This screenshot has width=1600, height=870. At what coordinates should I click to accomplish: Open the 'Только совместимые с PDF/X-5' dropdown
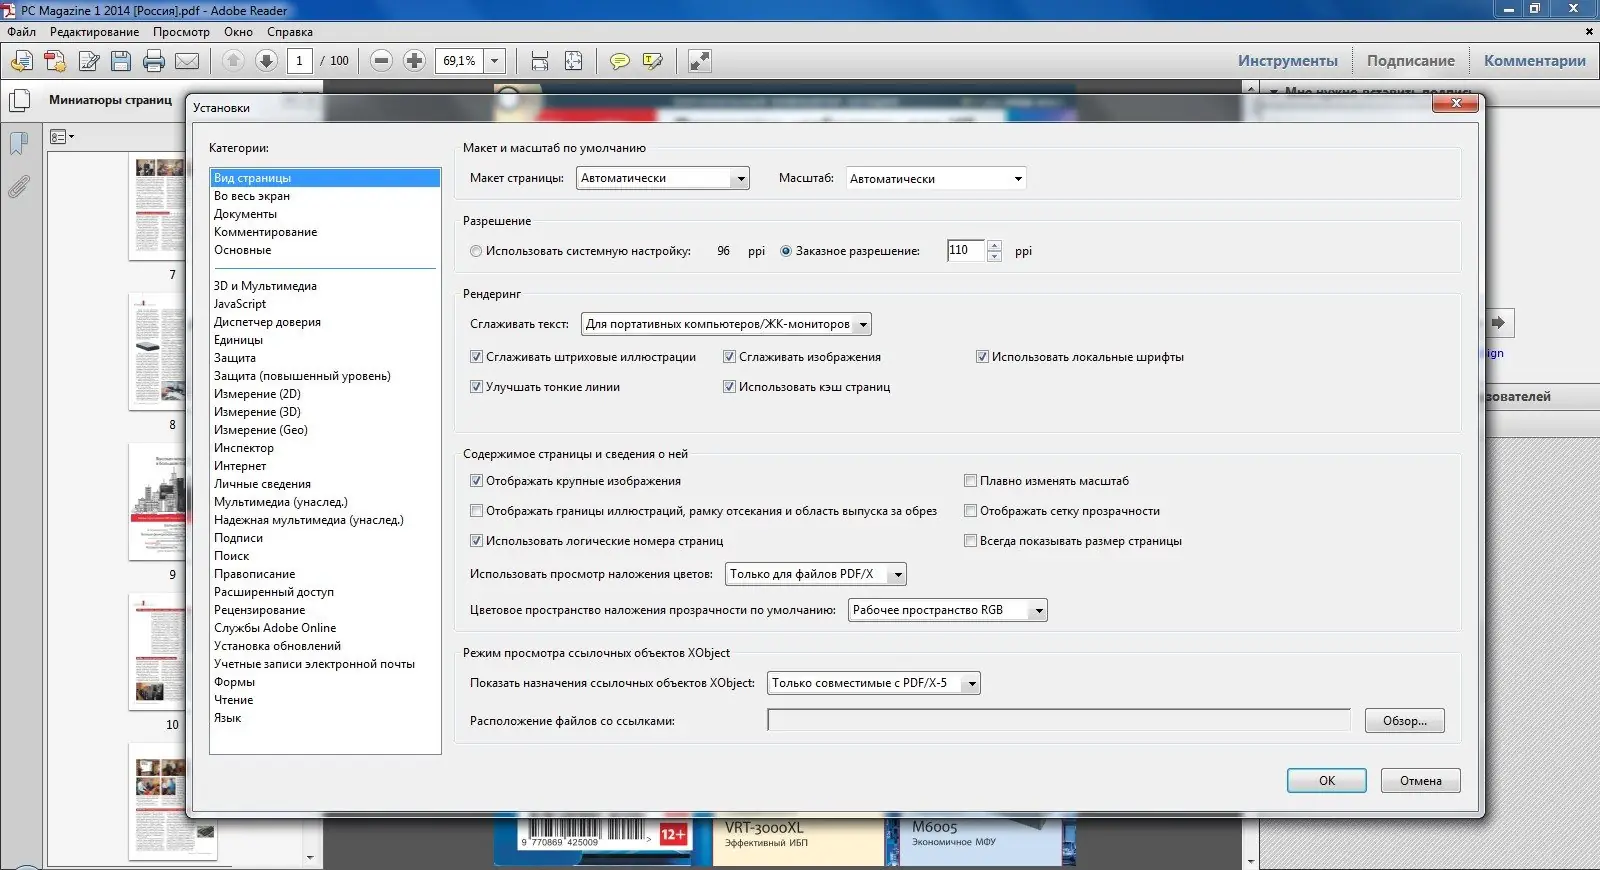[874, 683]
